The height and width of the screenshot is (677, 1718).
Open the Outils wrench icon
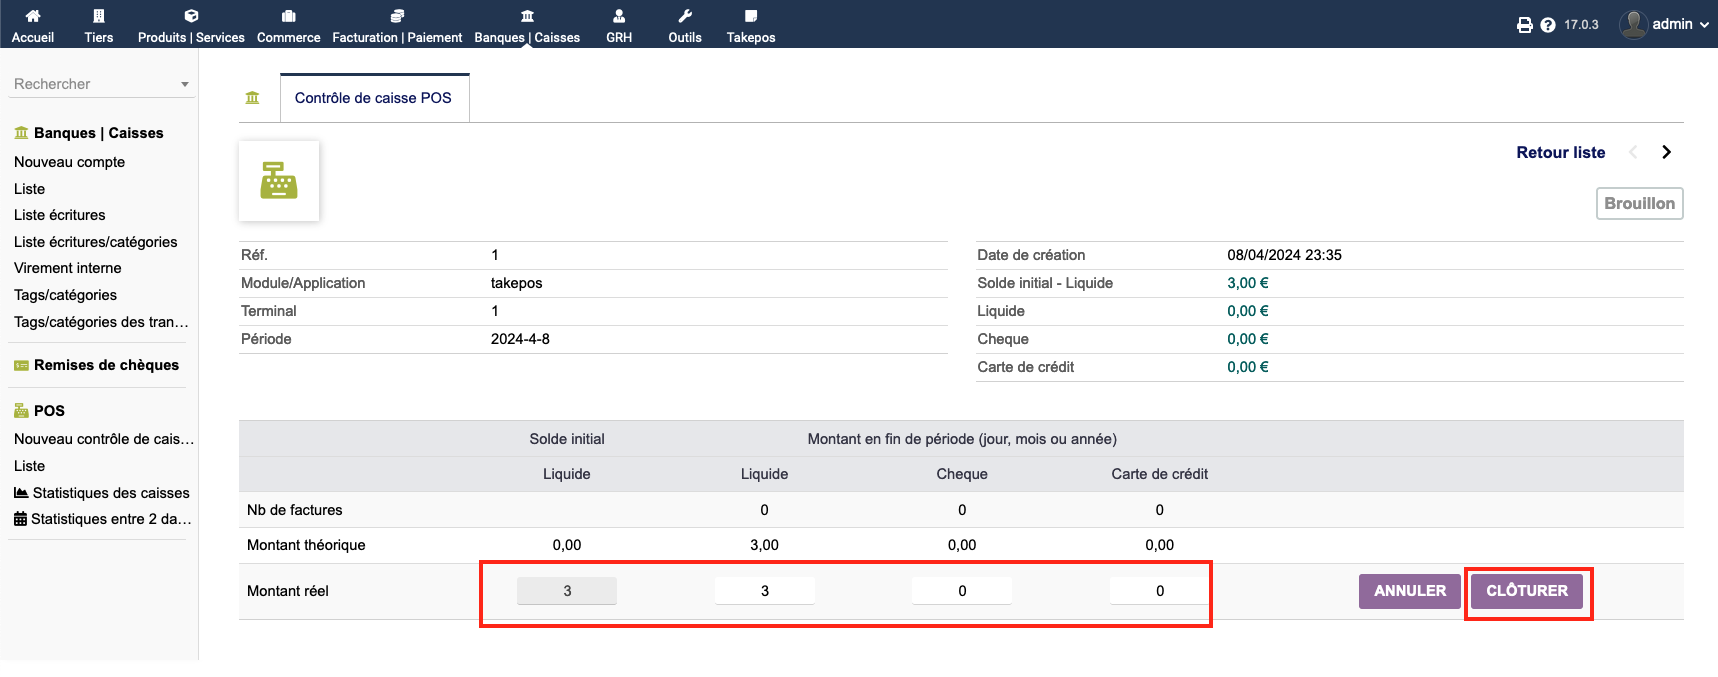pyautogui.click(x=685, y=16)
